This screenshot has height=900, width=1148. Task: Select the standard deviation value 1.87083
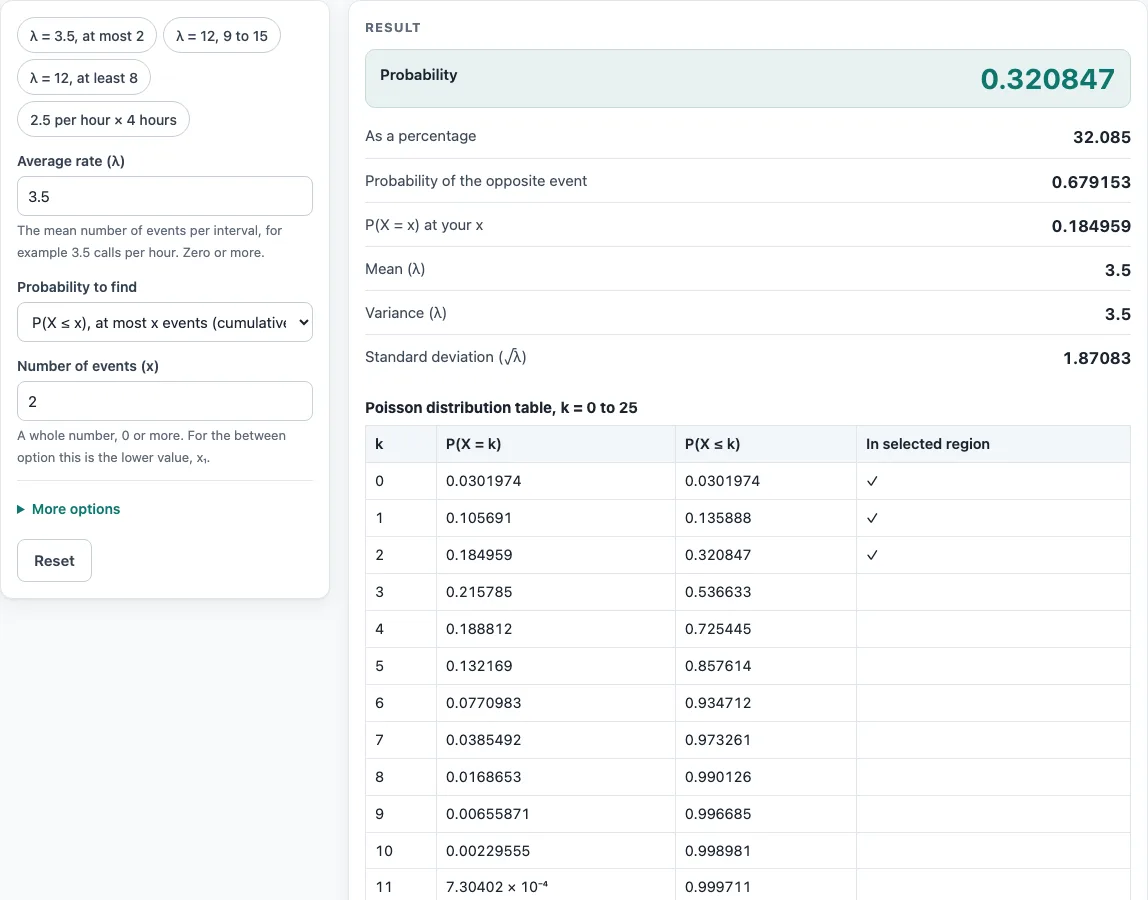coord(1097,358)
